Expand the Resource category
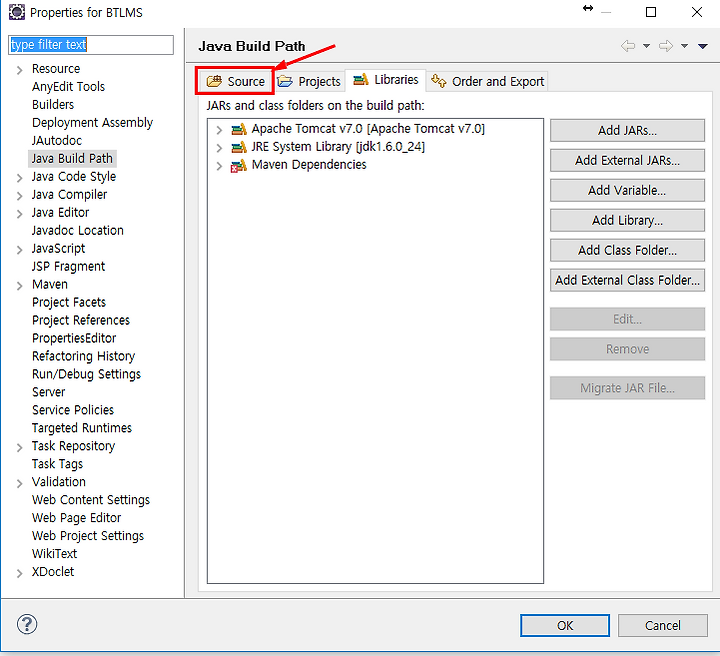 (19, 70)
